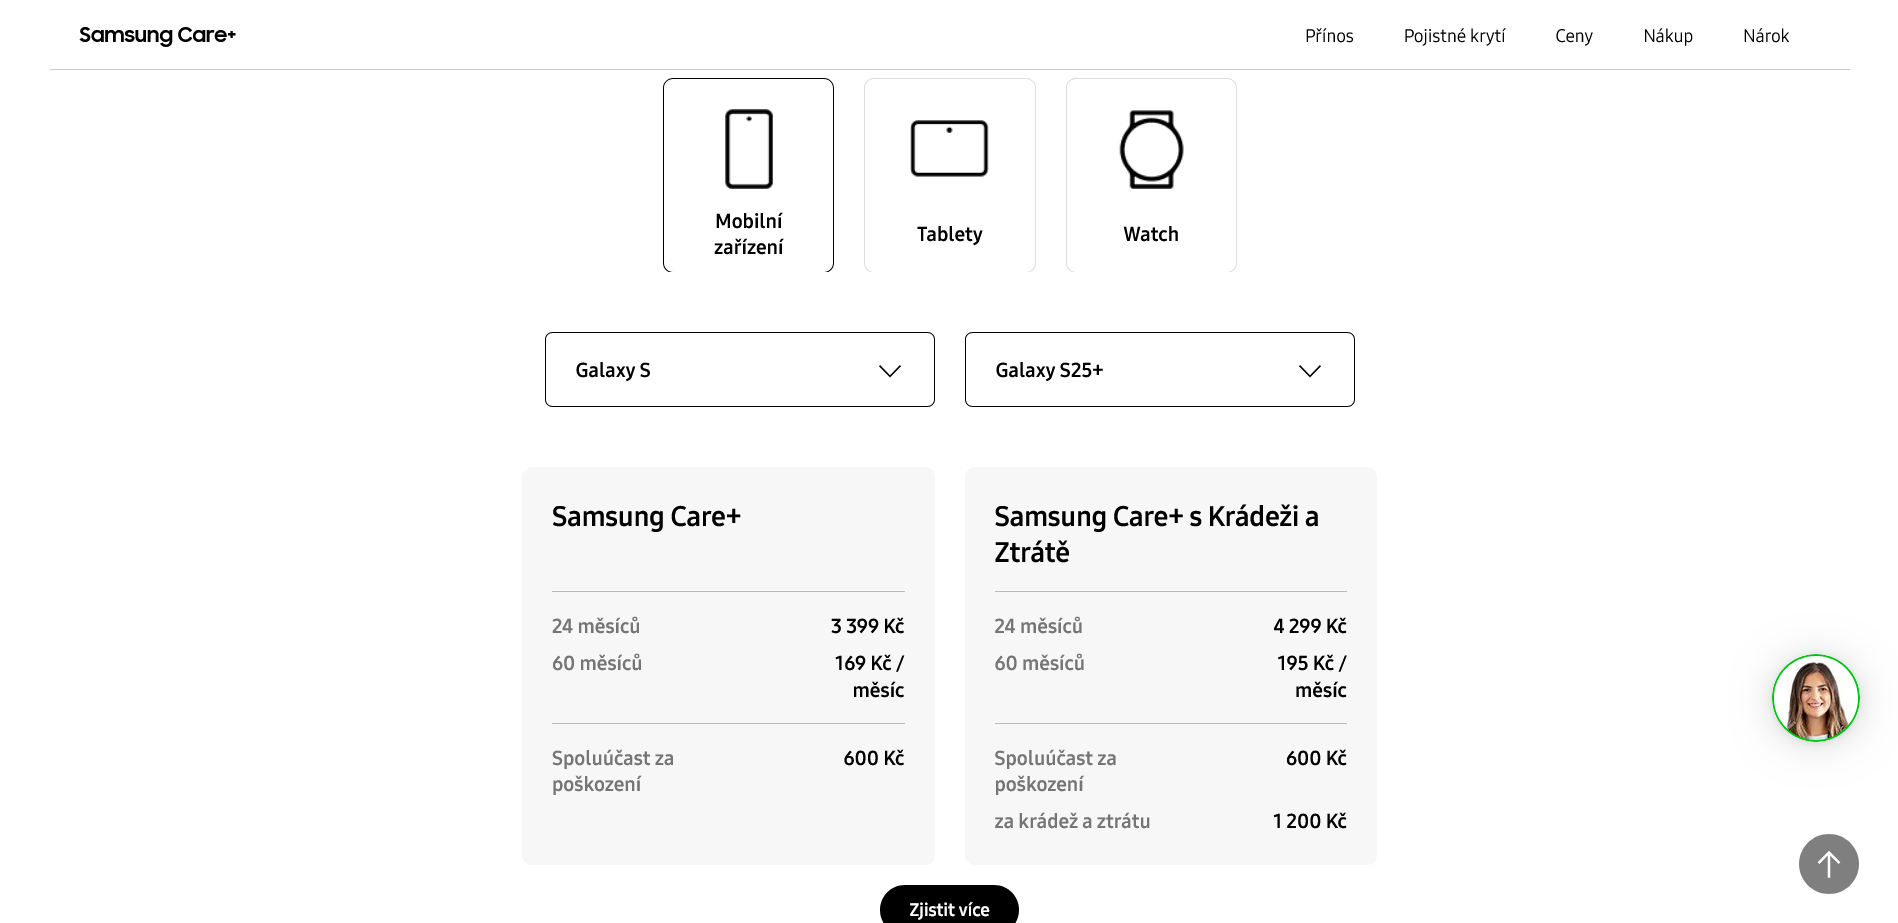Select the Watch device icon
The width and height of the screenshot is (1898, 923).
[x=1151, y=149]
